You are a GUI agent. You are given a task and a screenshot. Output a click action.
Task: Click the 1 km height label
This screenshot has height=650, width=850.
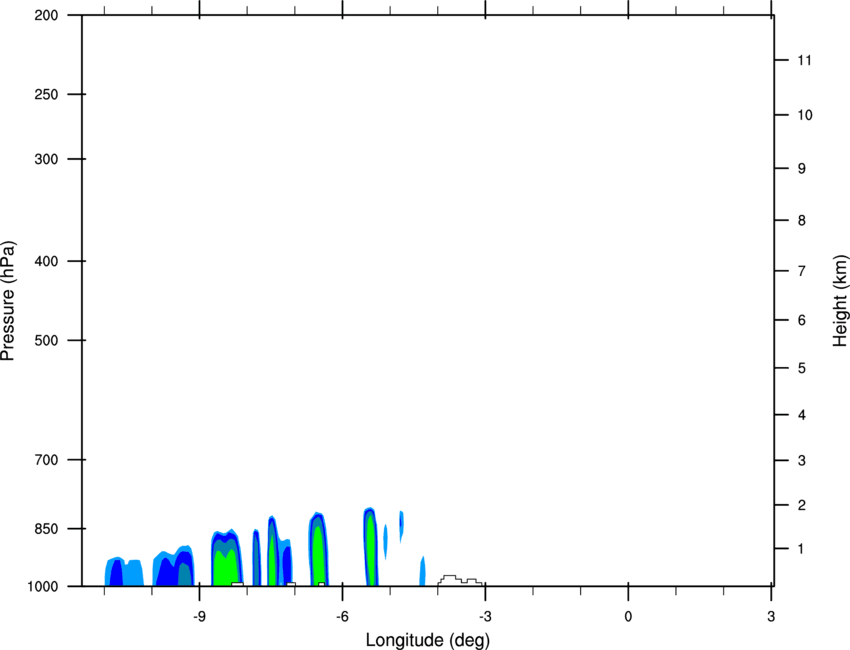(802, 549)
